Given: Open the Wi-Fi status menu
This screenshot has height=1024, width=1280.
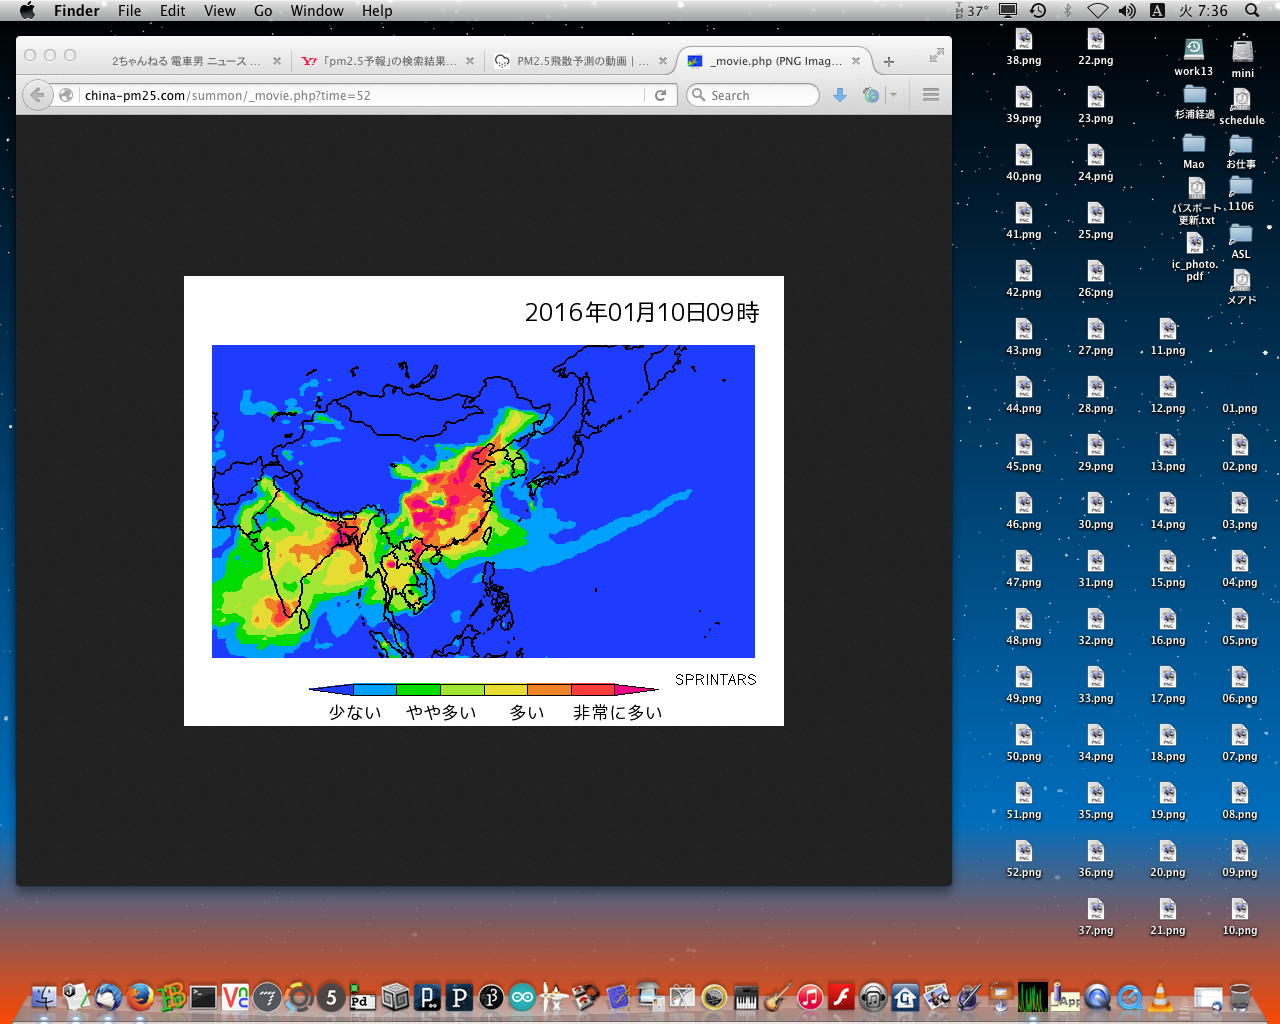Looking at the screenshot, I should pos(1097,11).
